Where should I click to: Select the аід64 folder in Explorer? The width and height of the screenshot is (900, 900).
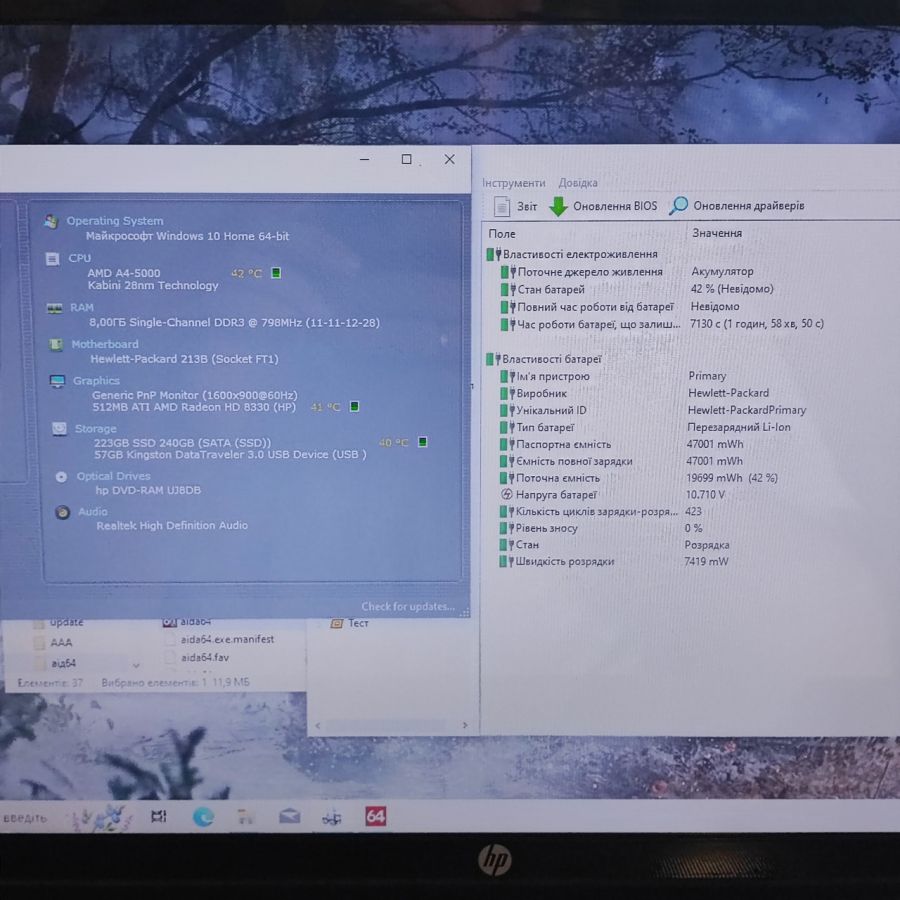pos(63,664)
